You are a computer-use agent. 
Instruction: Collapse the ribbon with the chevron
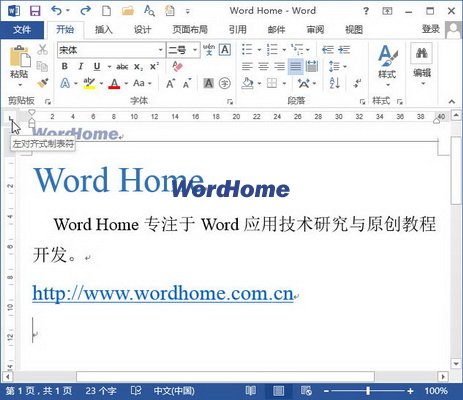[451, 102]
